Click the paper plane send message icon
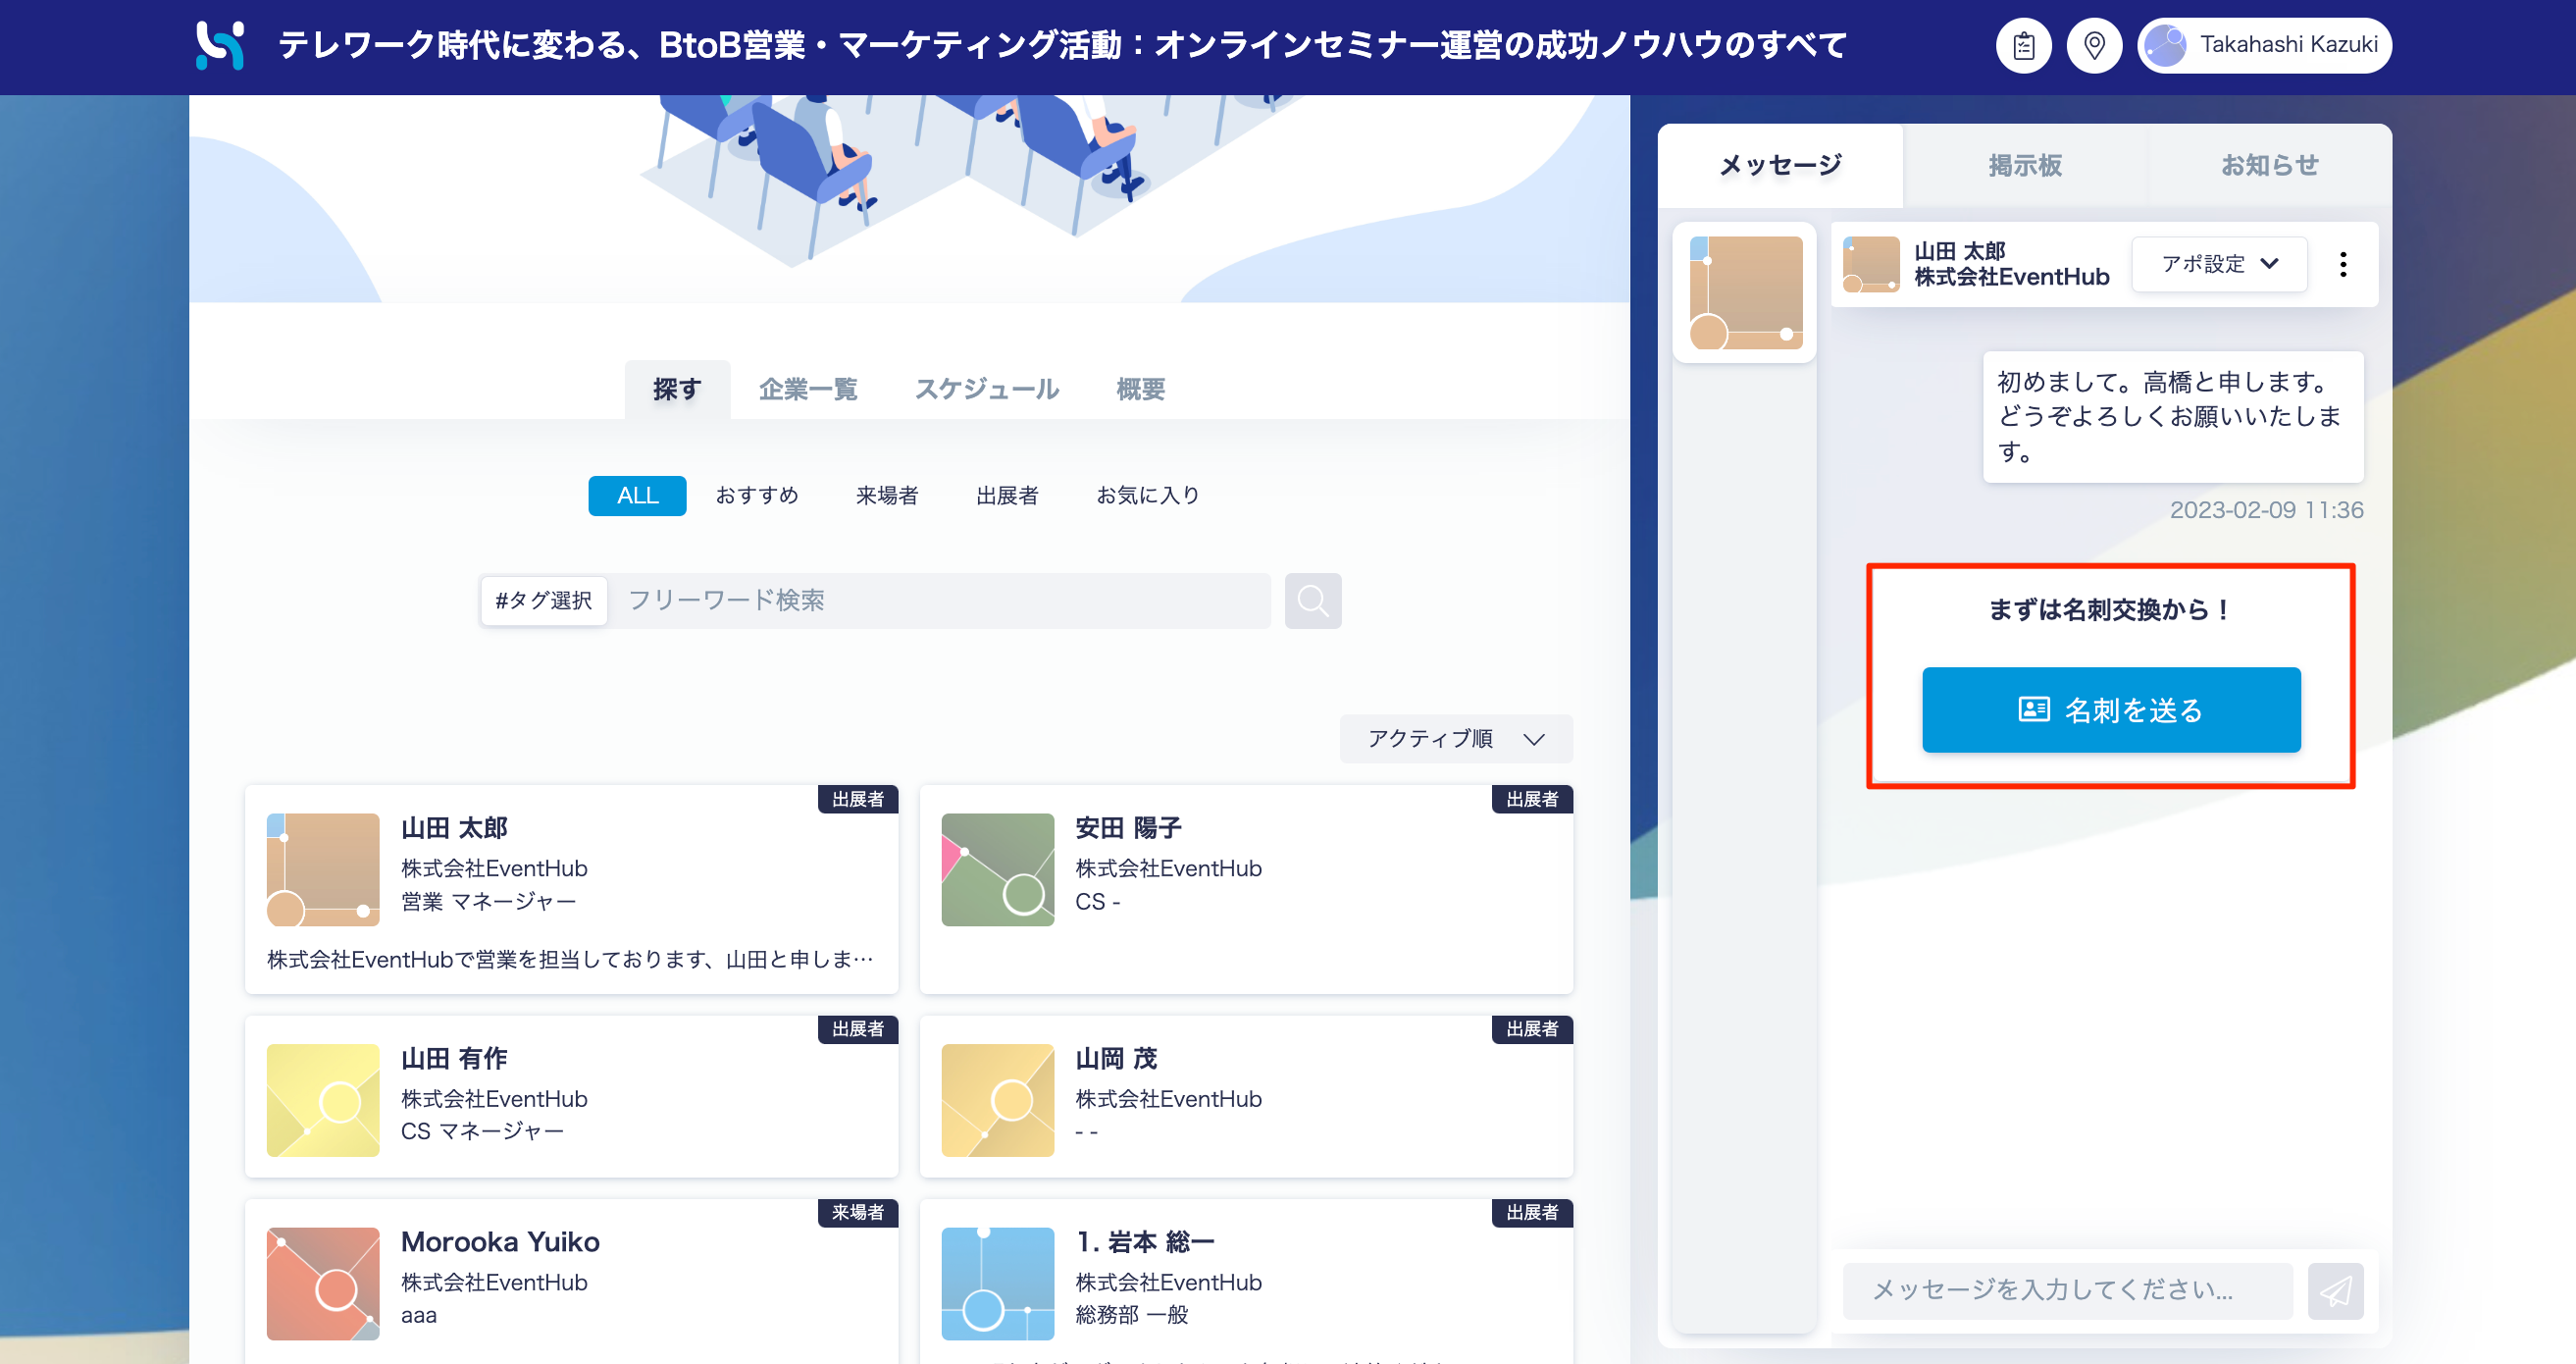This screenshot has height=1364, width=2576. [x=2335, y=1291]
